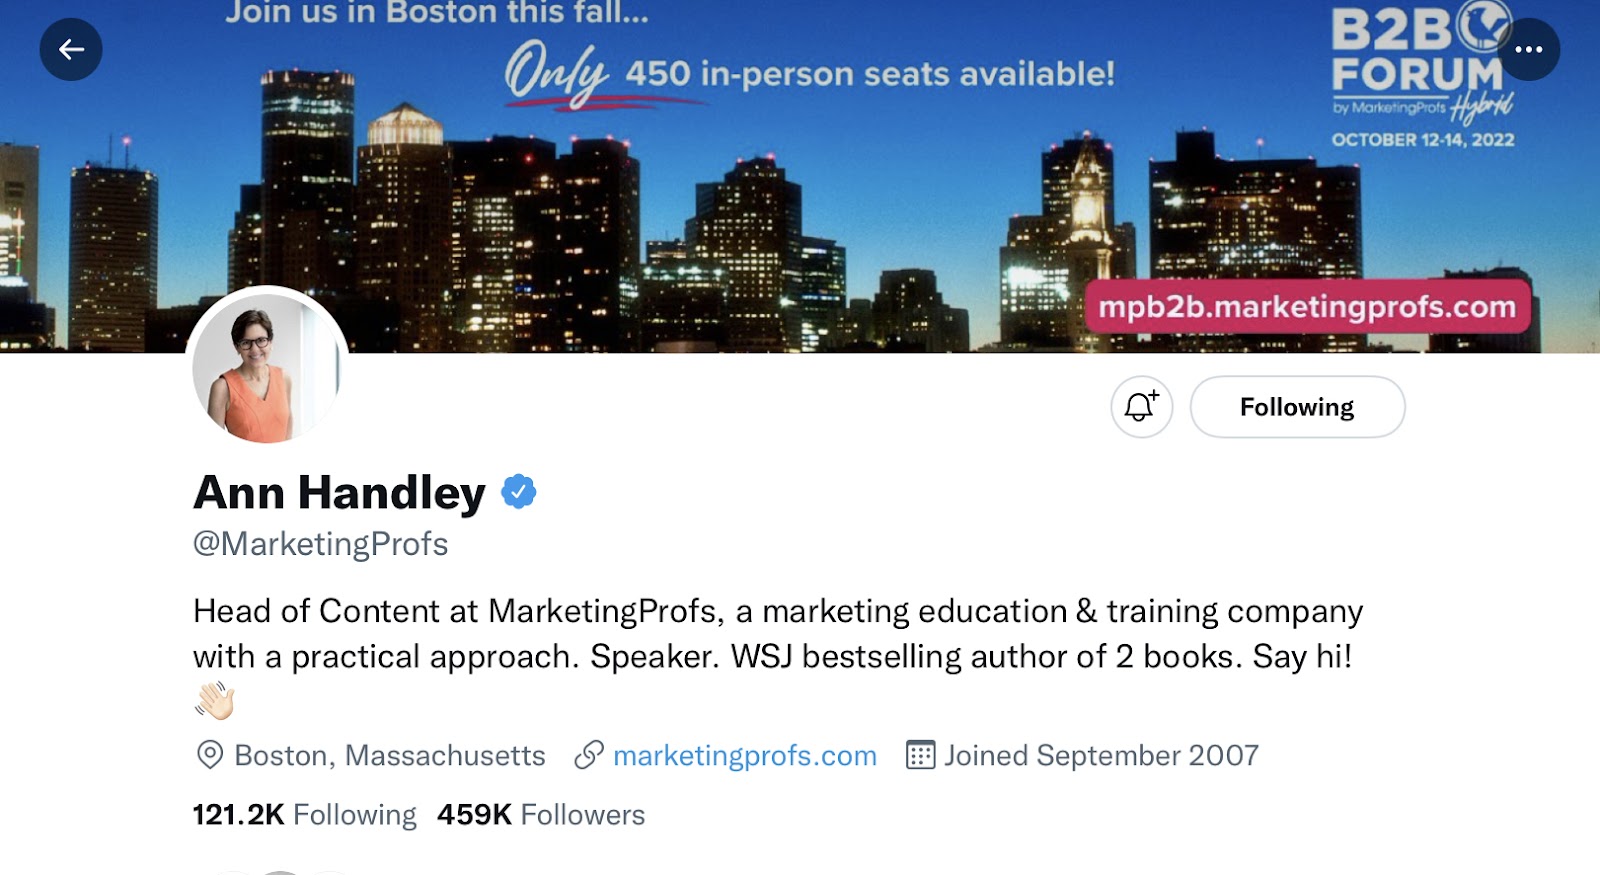Click the location pin icon
Image resolution: width=1600 pixels, height=875 pixels.
click(x=209, y=755)
